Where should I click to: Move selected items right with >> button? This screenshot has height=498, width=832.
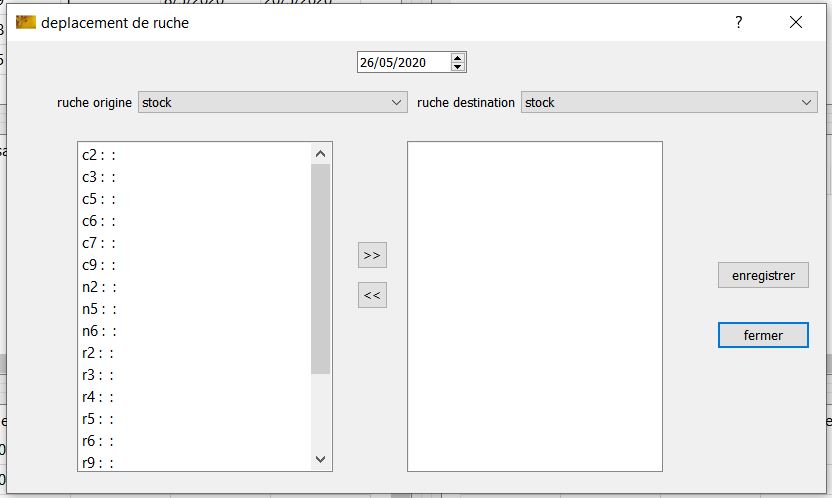372,255
